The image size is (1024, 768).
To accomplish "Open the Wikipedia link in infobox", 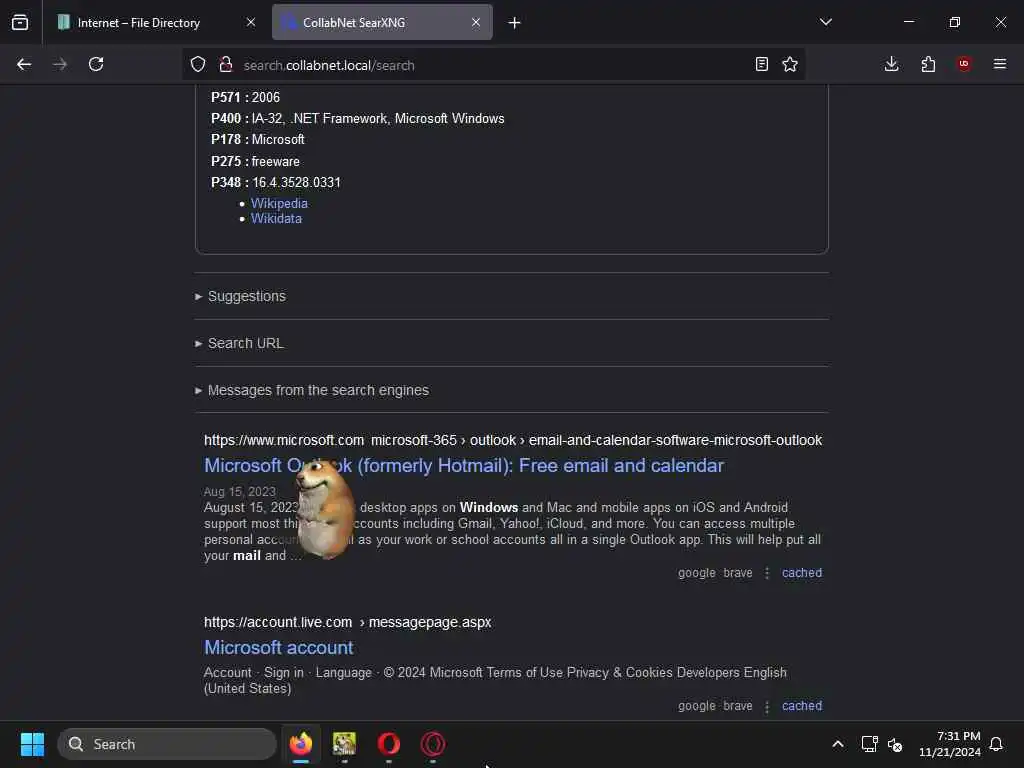I will coord(279,203).
